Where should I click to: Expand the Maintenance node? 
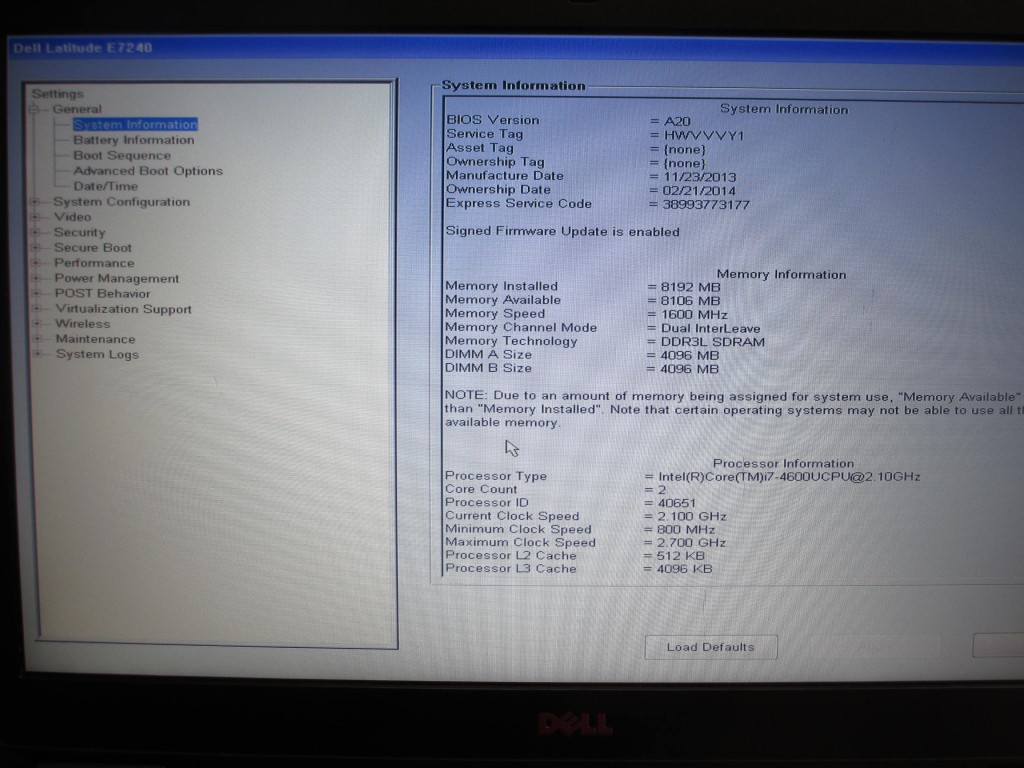(39, 339)
